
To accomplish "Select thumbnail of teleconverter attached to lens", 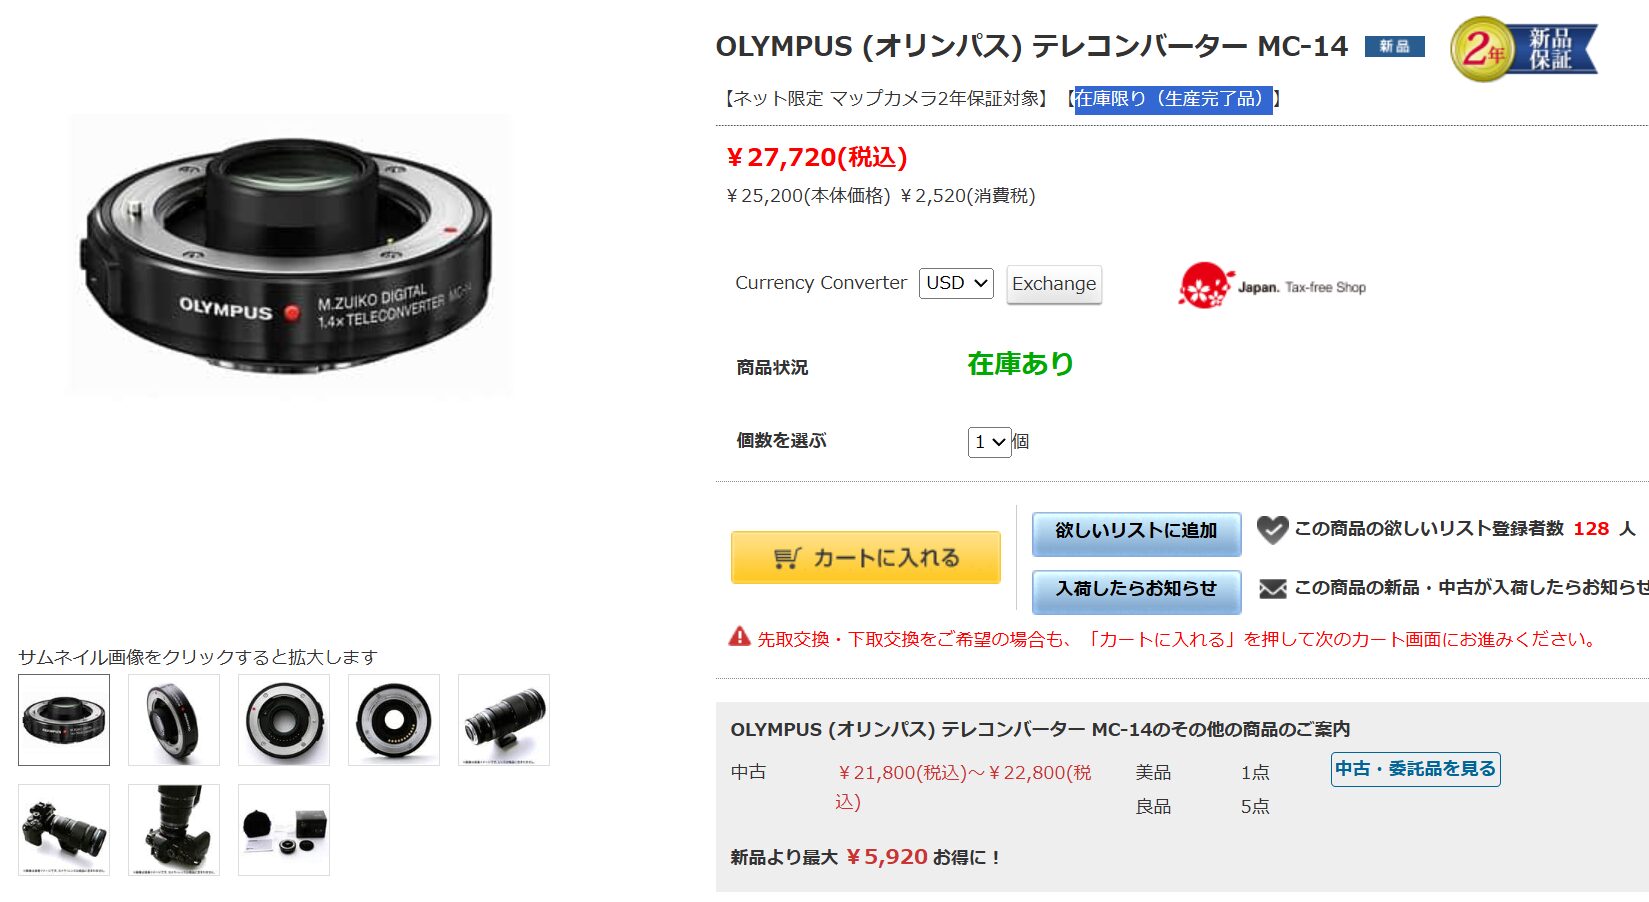I will click(504, 720).
